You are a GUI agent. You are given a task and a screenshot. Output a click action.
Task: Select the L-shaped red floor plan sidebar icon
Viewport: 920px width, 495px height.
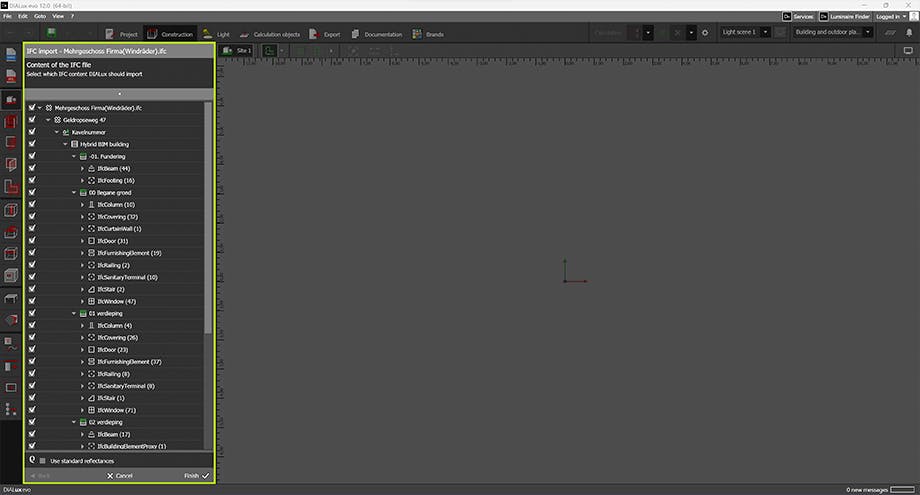(11, 187)
